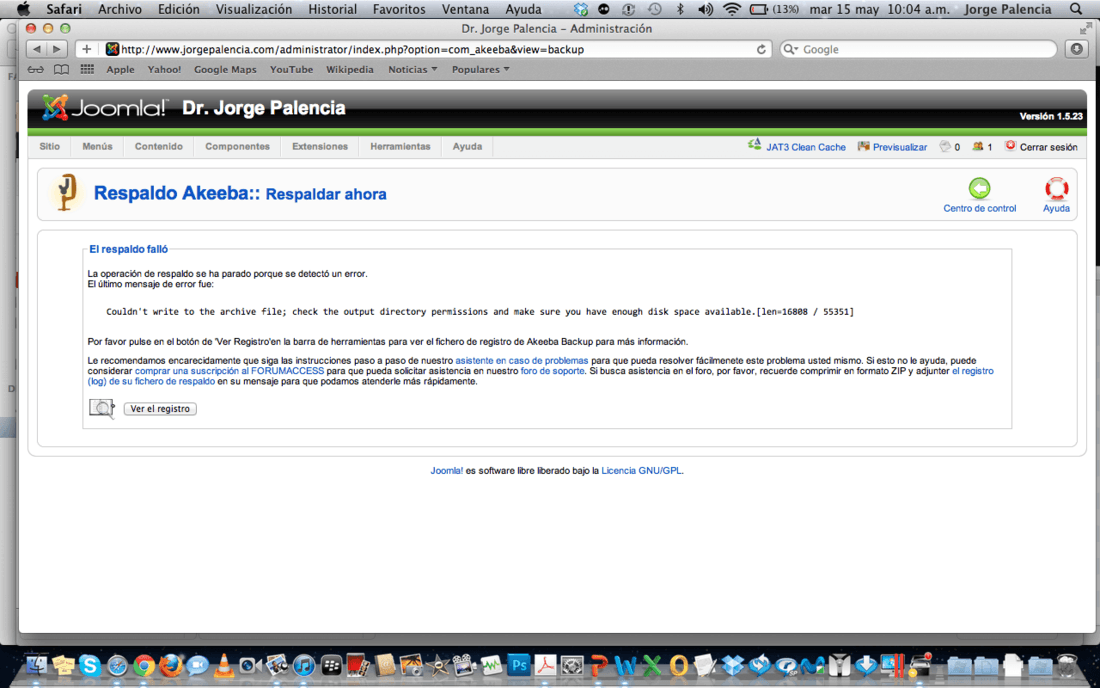Launch Photoshop from the dock
Image resolution: width=1100 pixels, height=688 pixels.
518,665
